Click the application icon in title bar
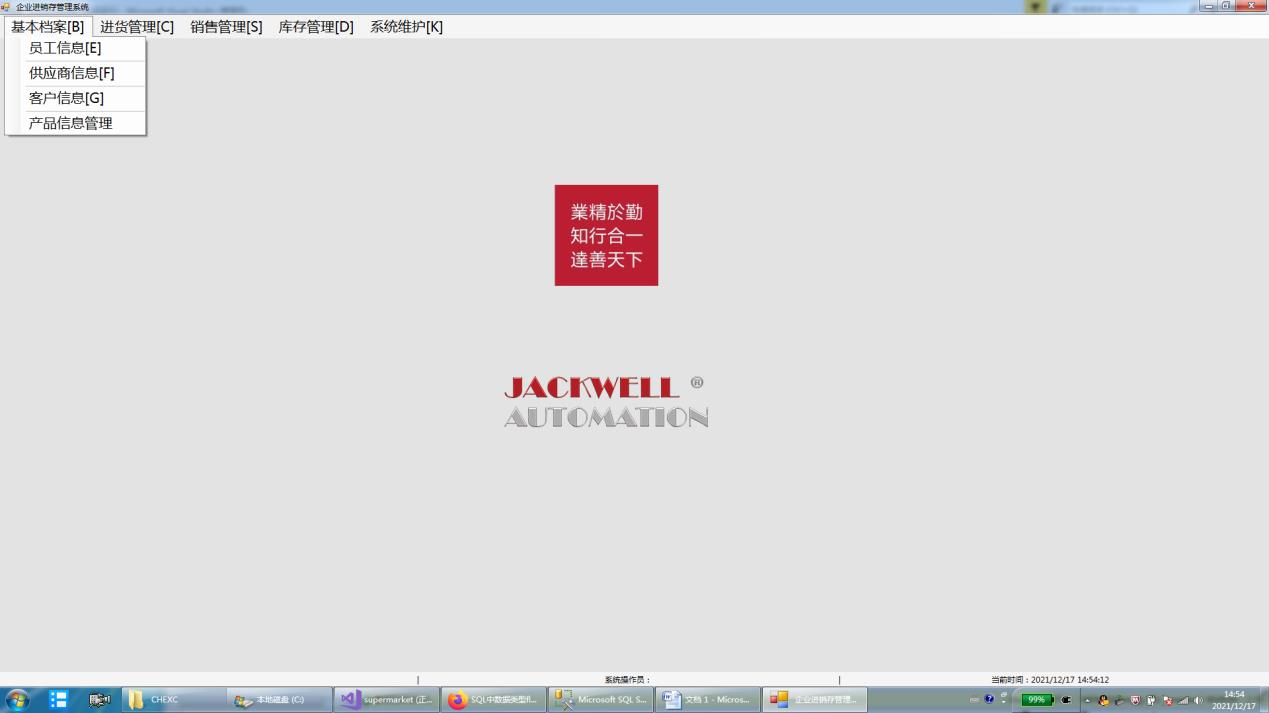Screen dimensions: 1269x713 [6, 7]
